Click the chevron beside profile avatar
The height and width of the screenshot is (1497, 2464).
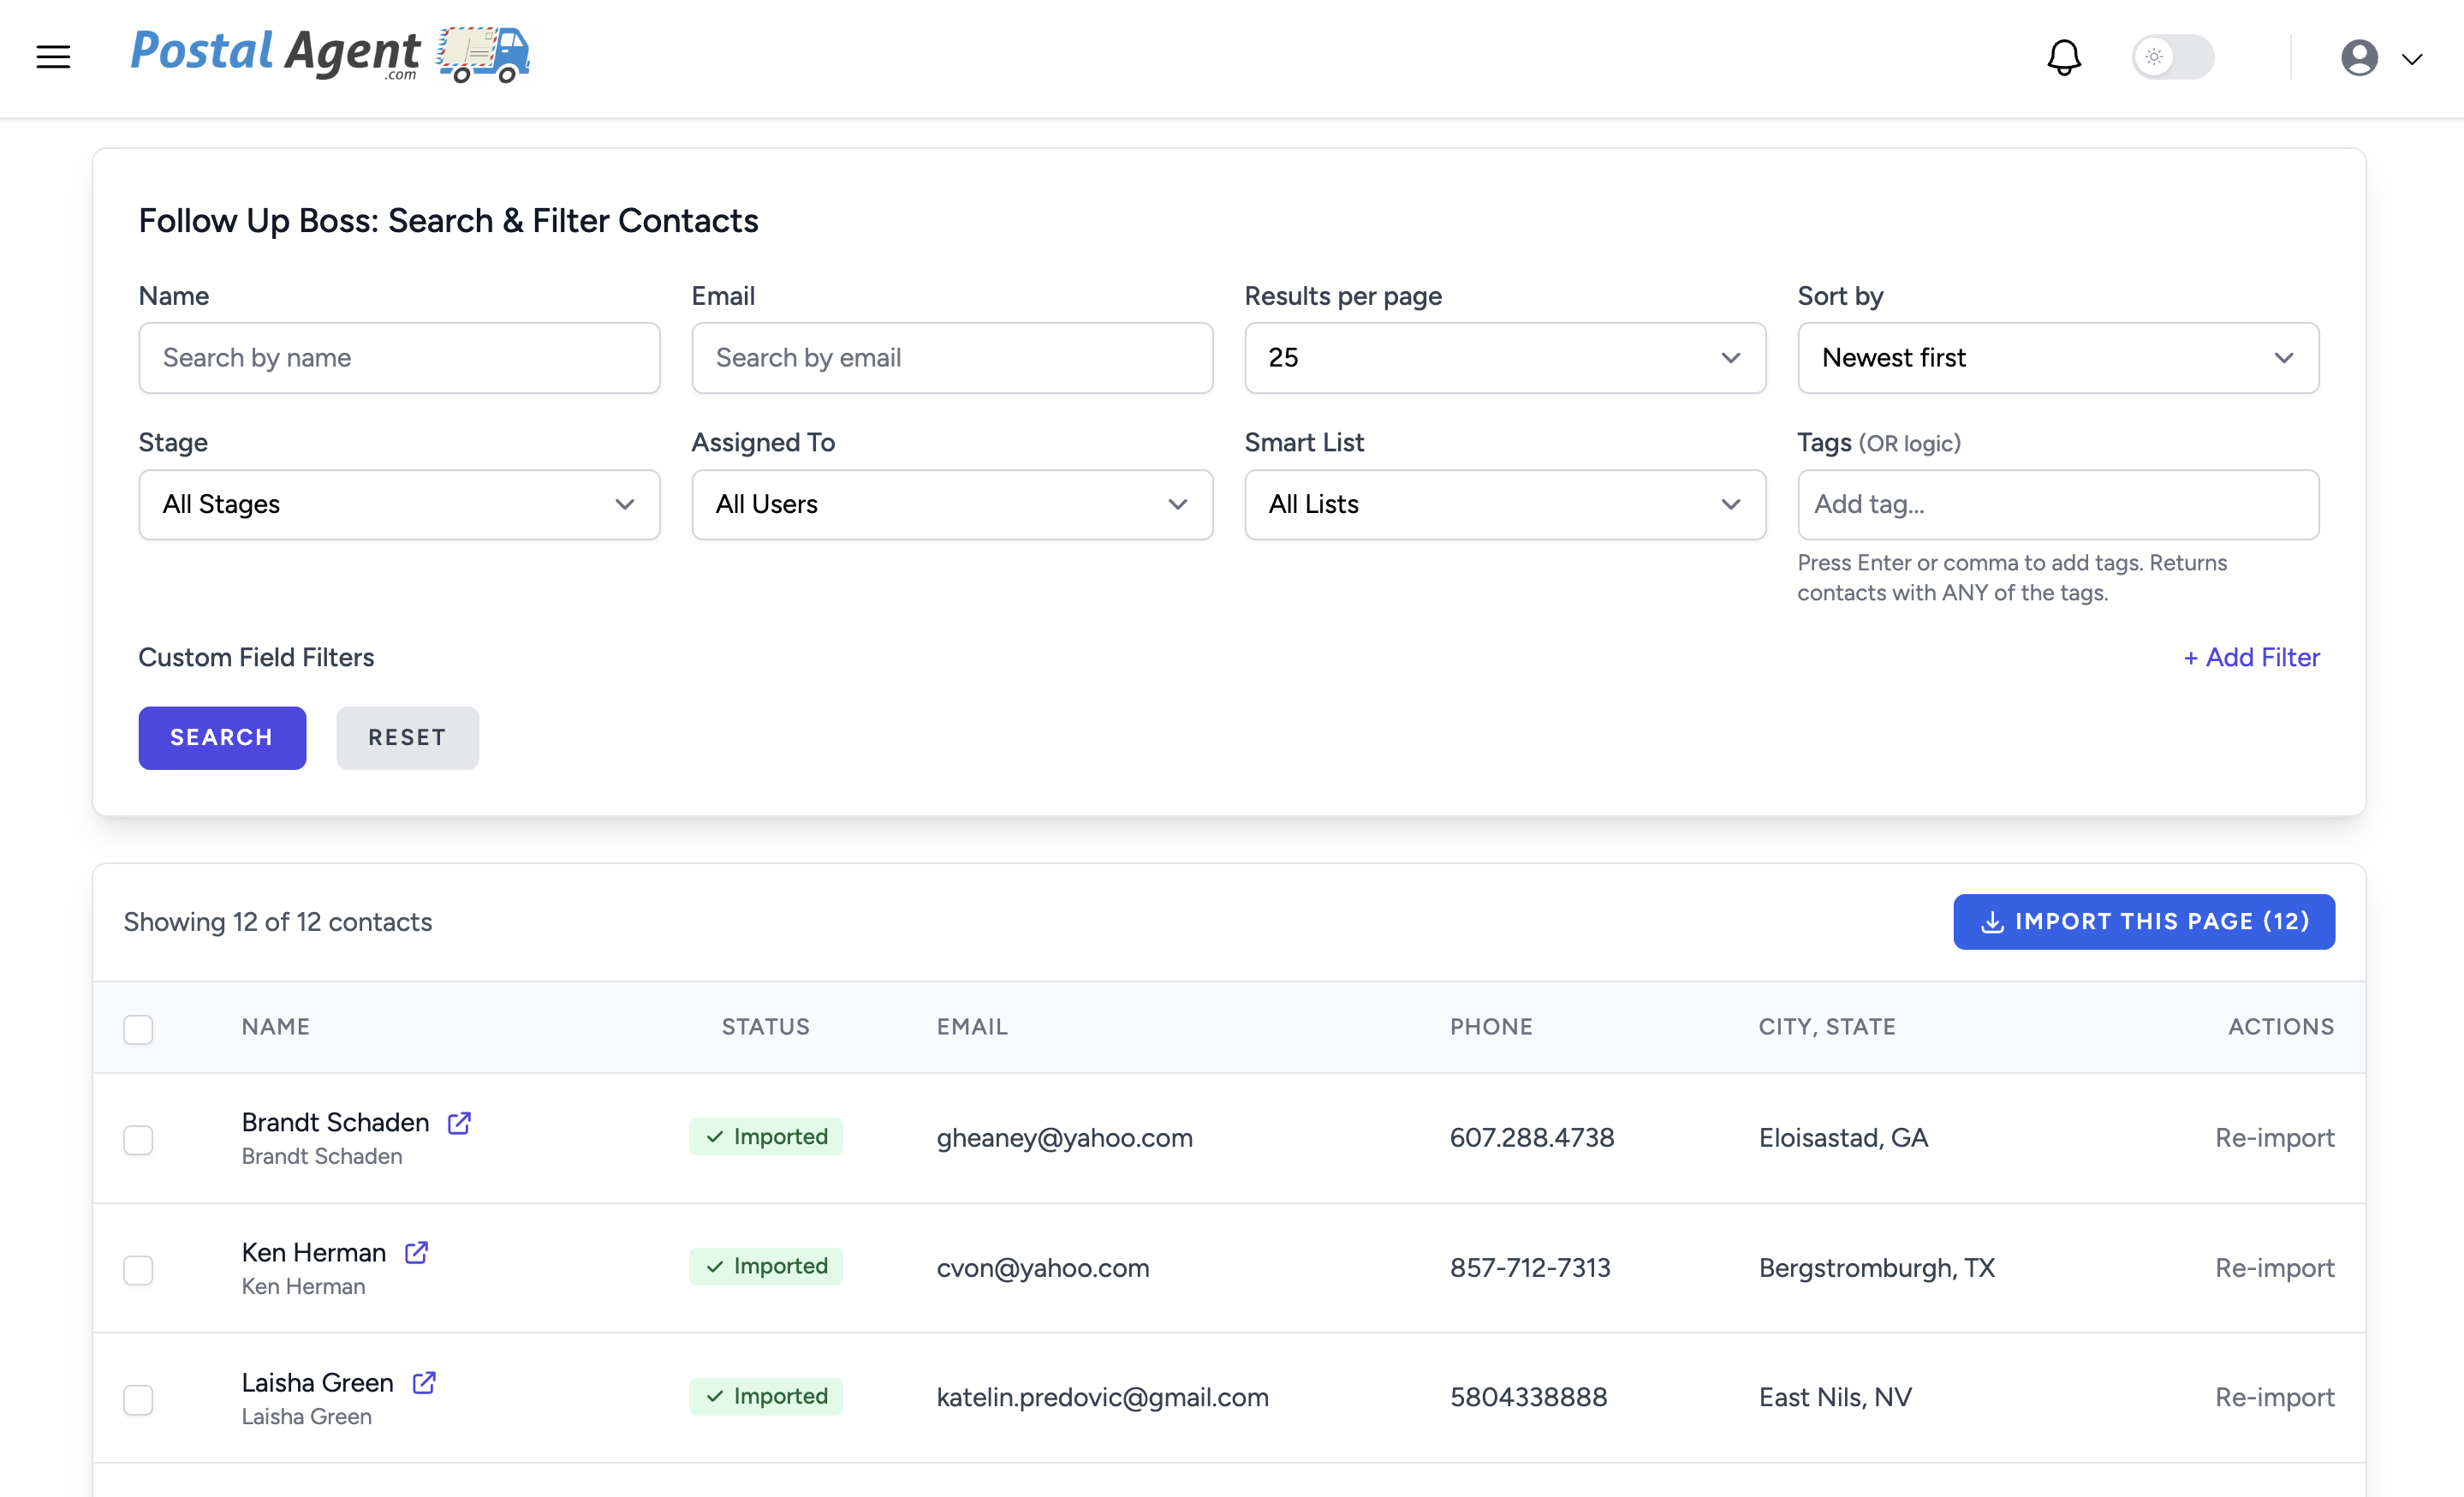2412,59
